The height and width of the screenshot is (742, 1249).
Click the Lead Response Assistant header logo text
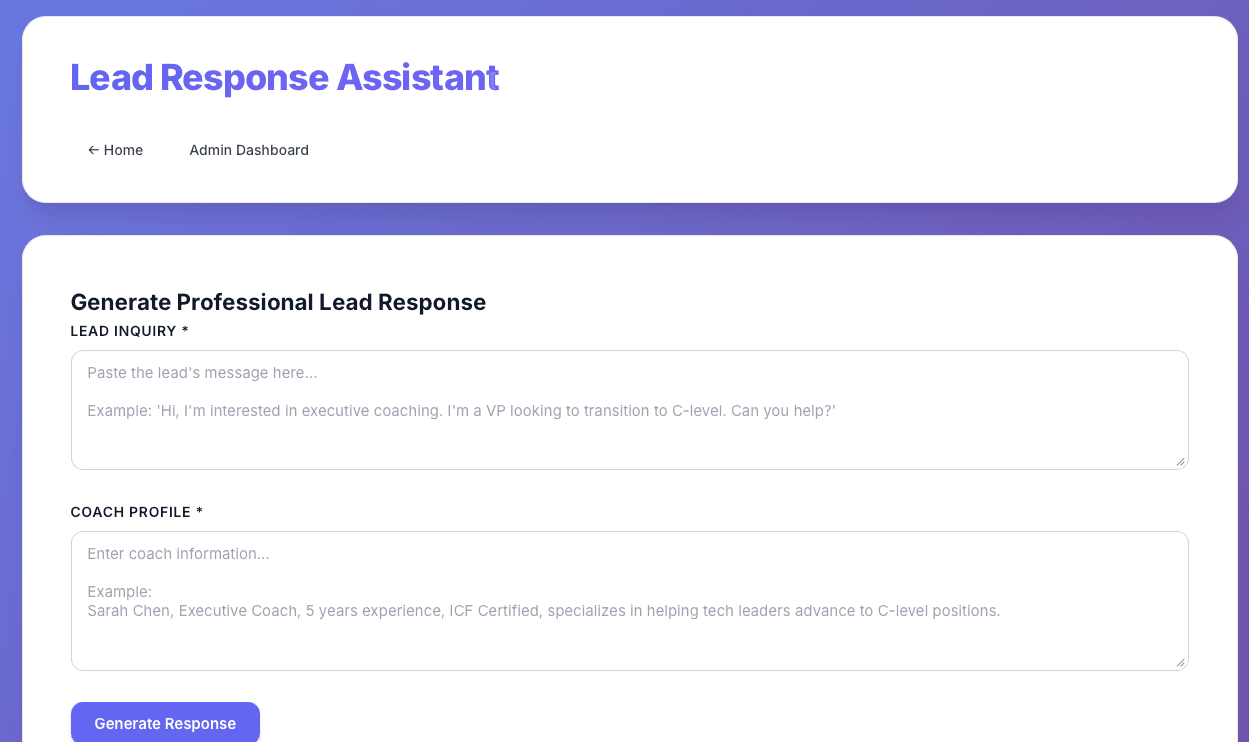click(284, 77)
